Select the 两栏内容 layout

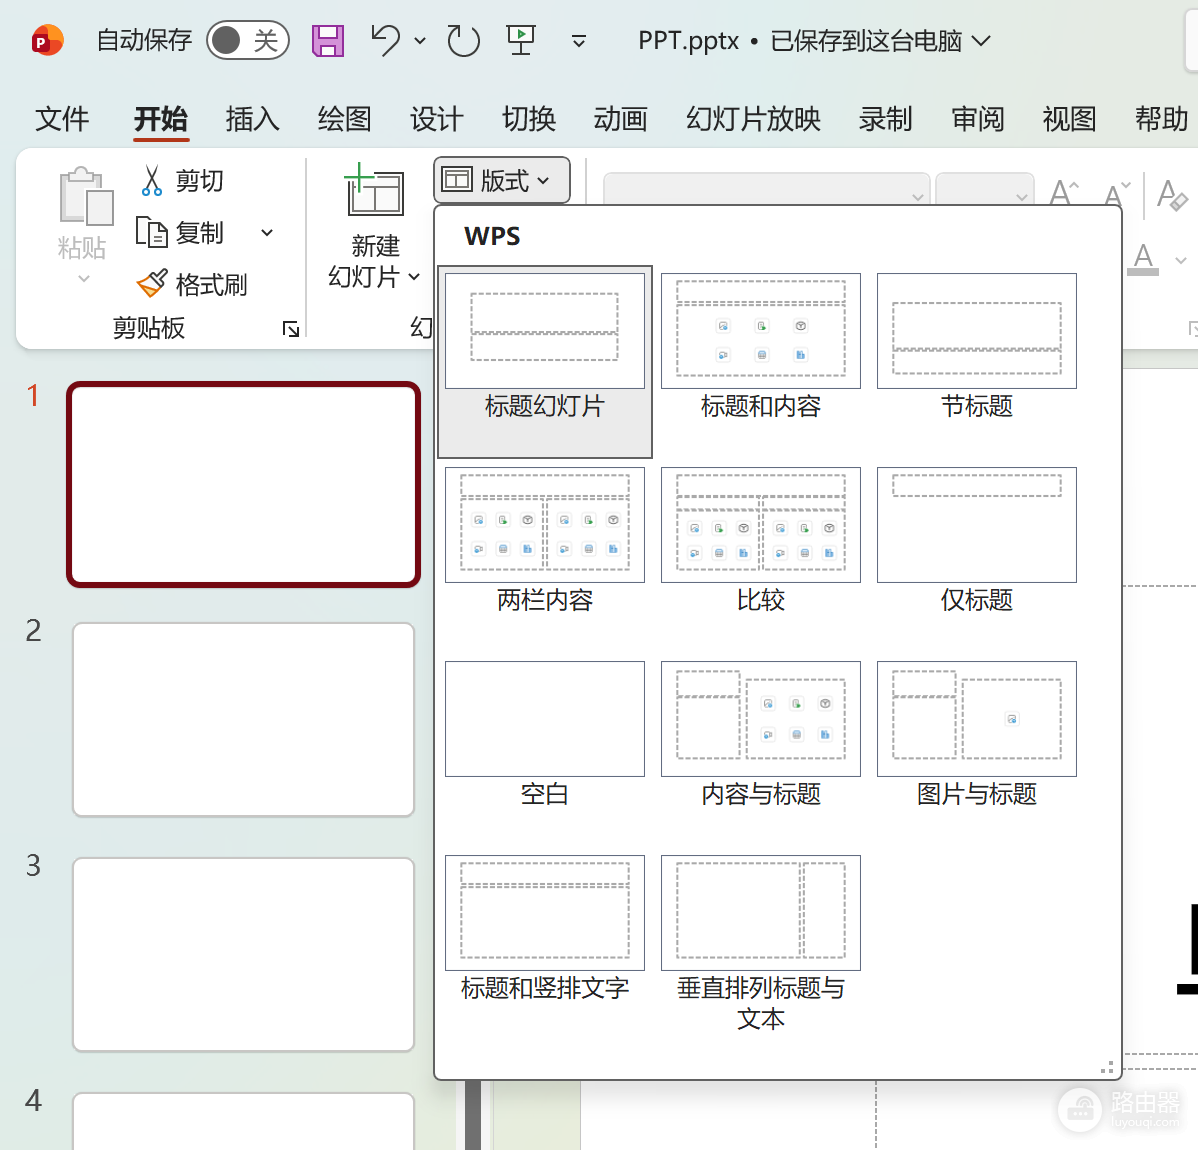545,541
